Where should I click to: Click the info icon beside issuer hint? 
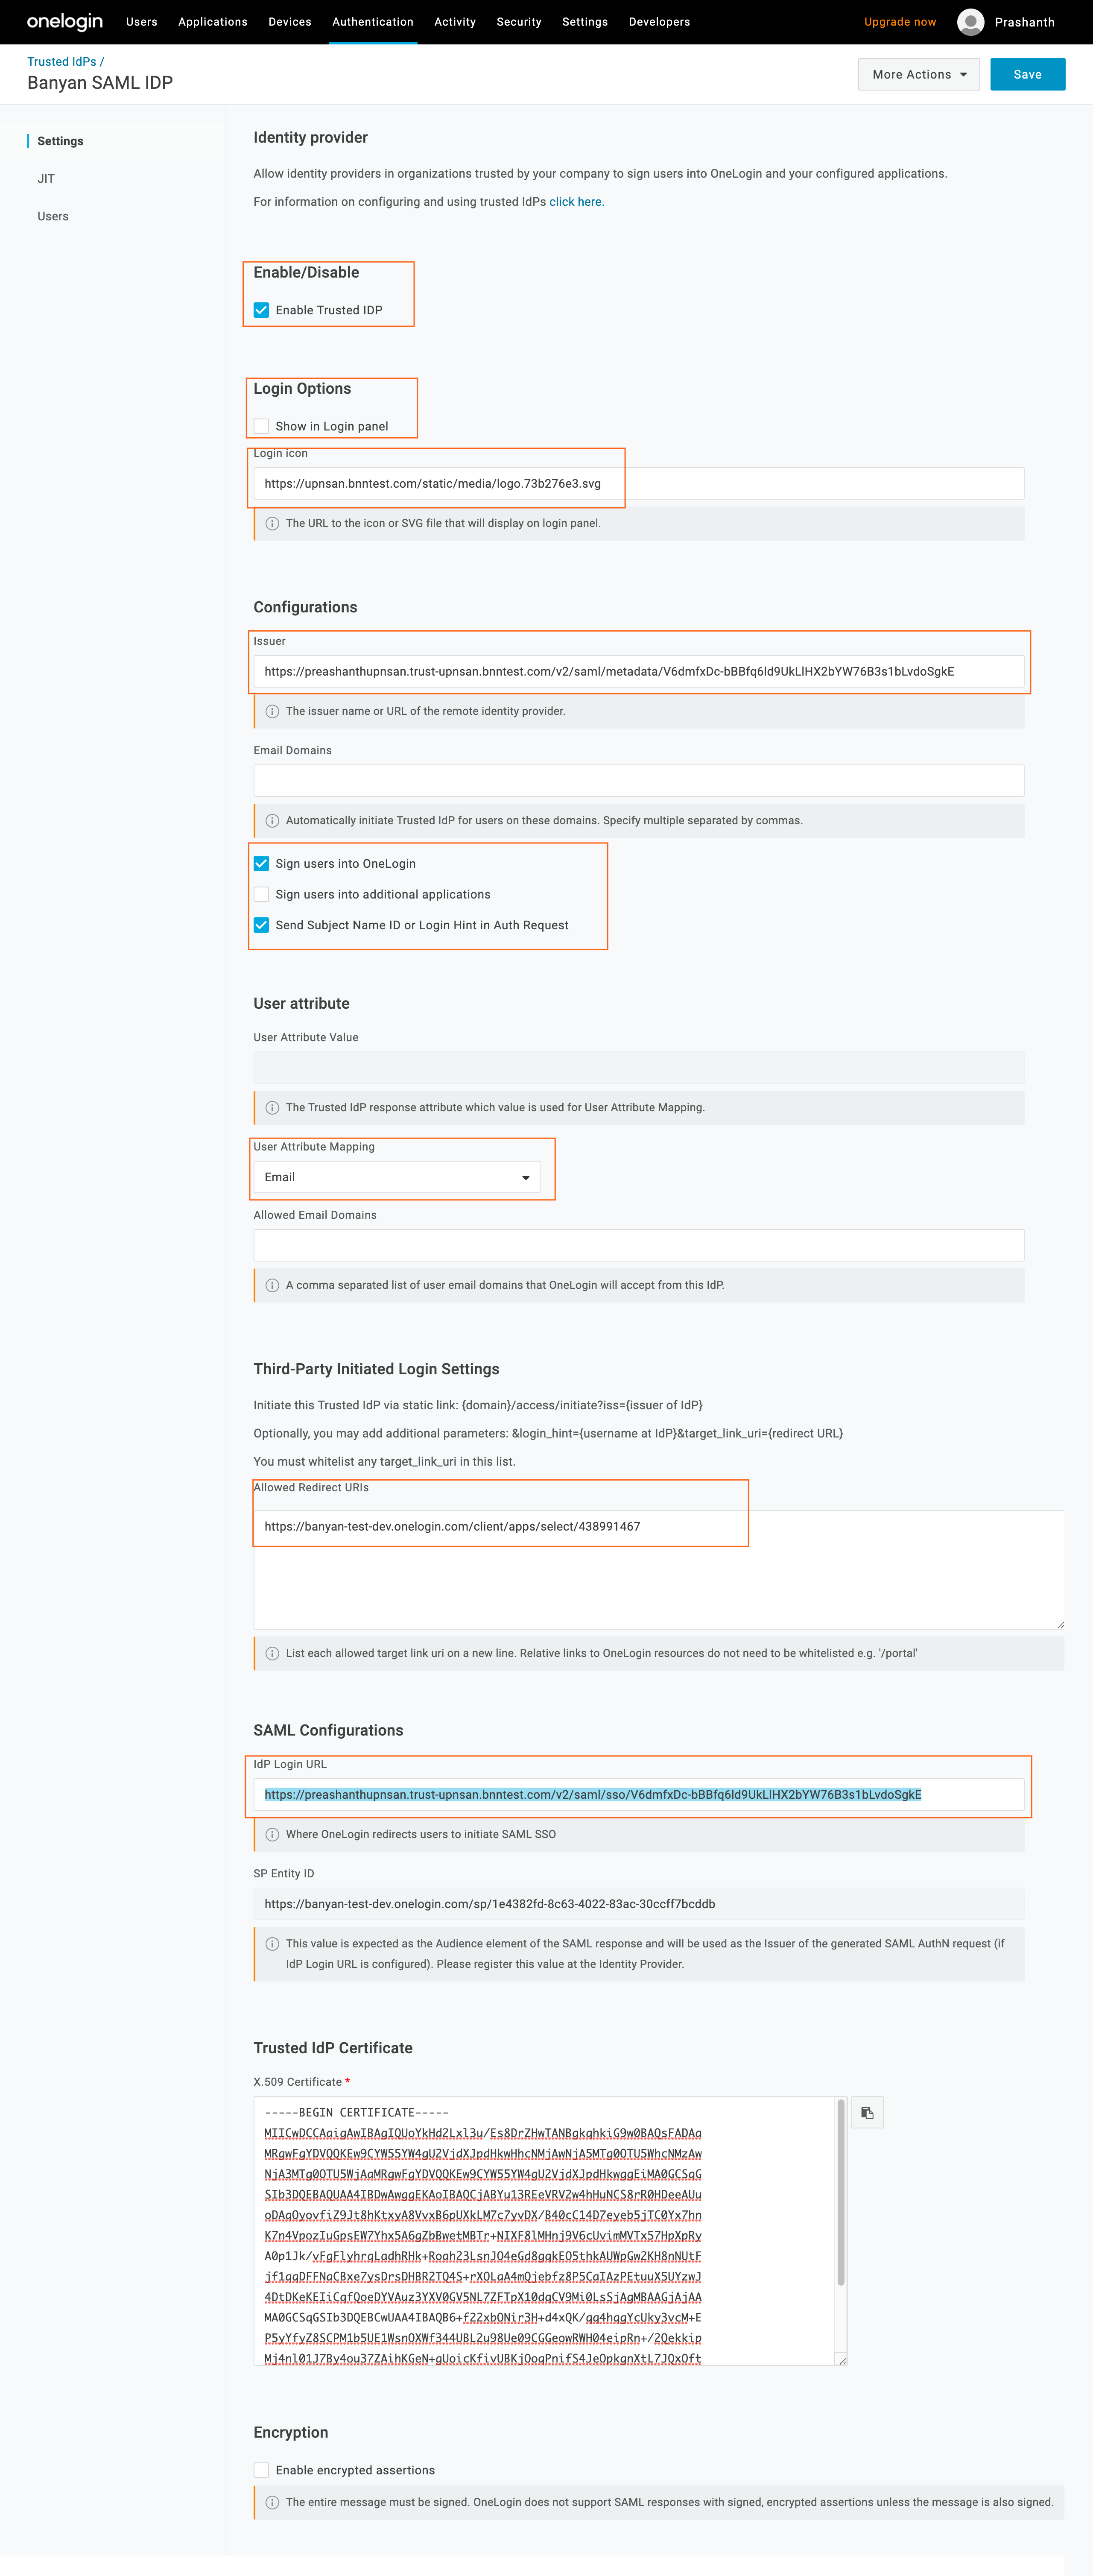coord(272,712)
